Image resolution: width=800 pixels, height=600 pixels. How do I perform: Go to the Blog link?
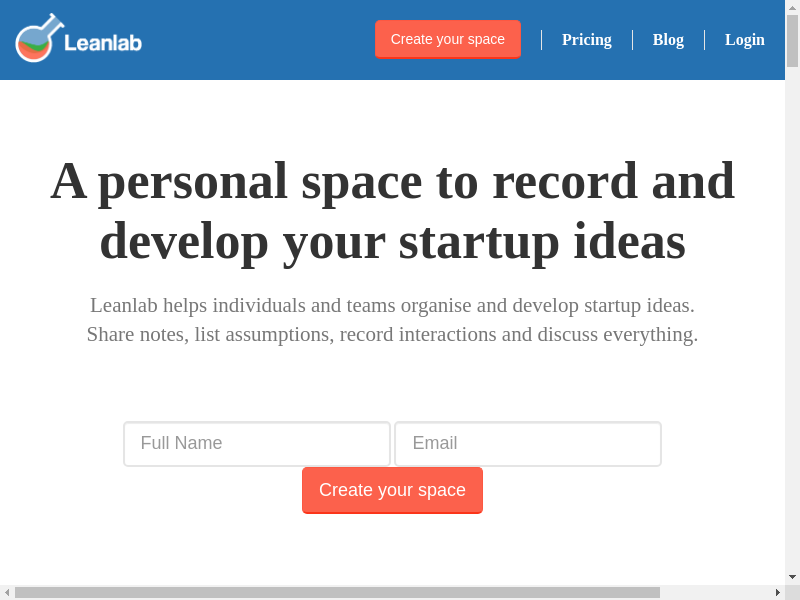(x=668, y=40)
